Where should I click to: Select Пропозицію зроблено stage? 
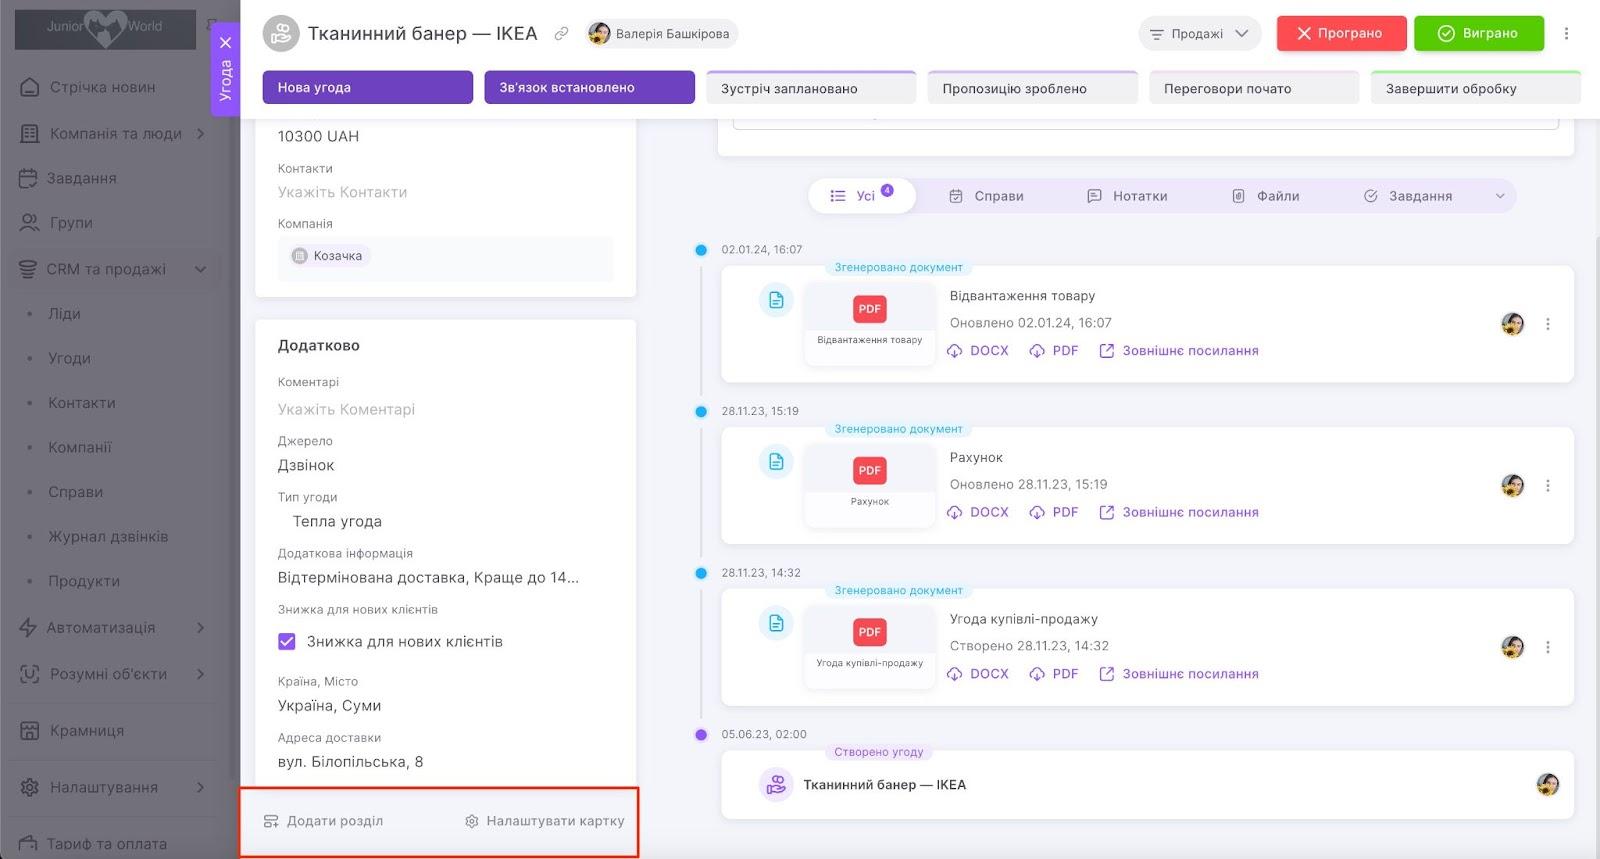tap(1033, 87)
